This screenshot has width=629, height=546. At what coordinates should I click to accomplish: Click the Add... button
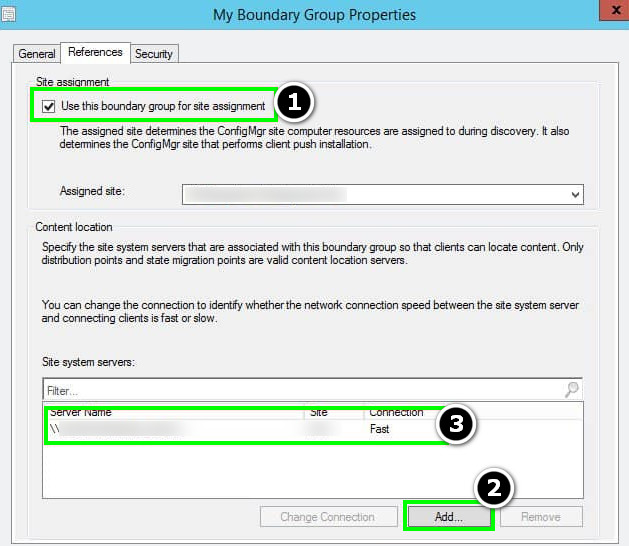tap(449, 517)
